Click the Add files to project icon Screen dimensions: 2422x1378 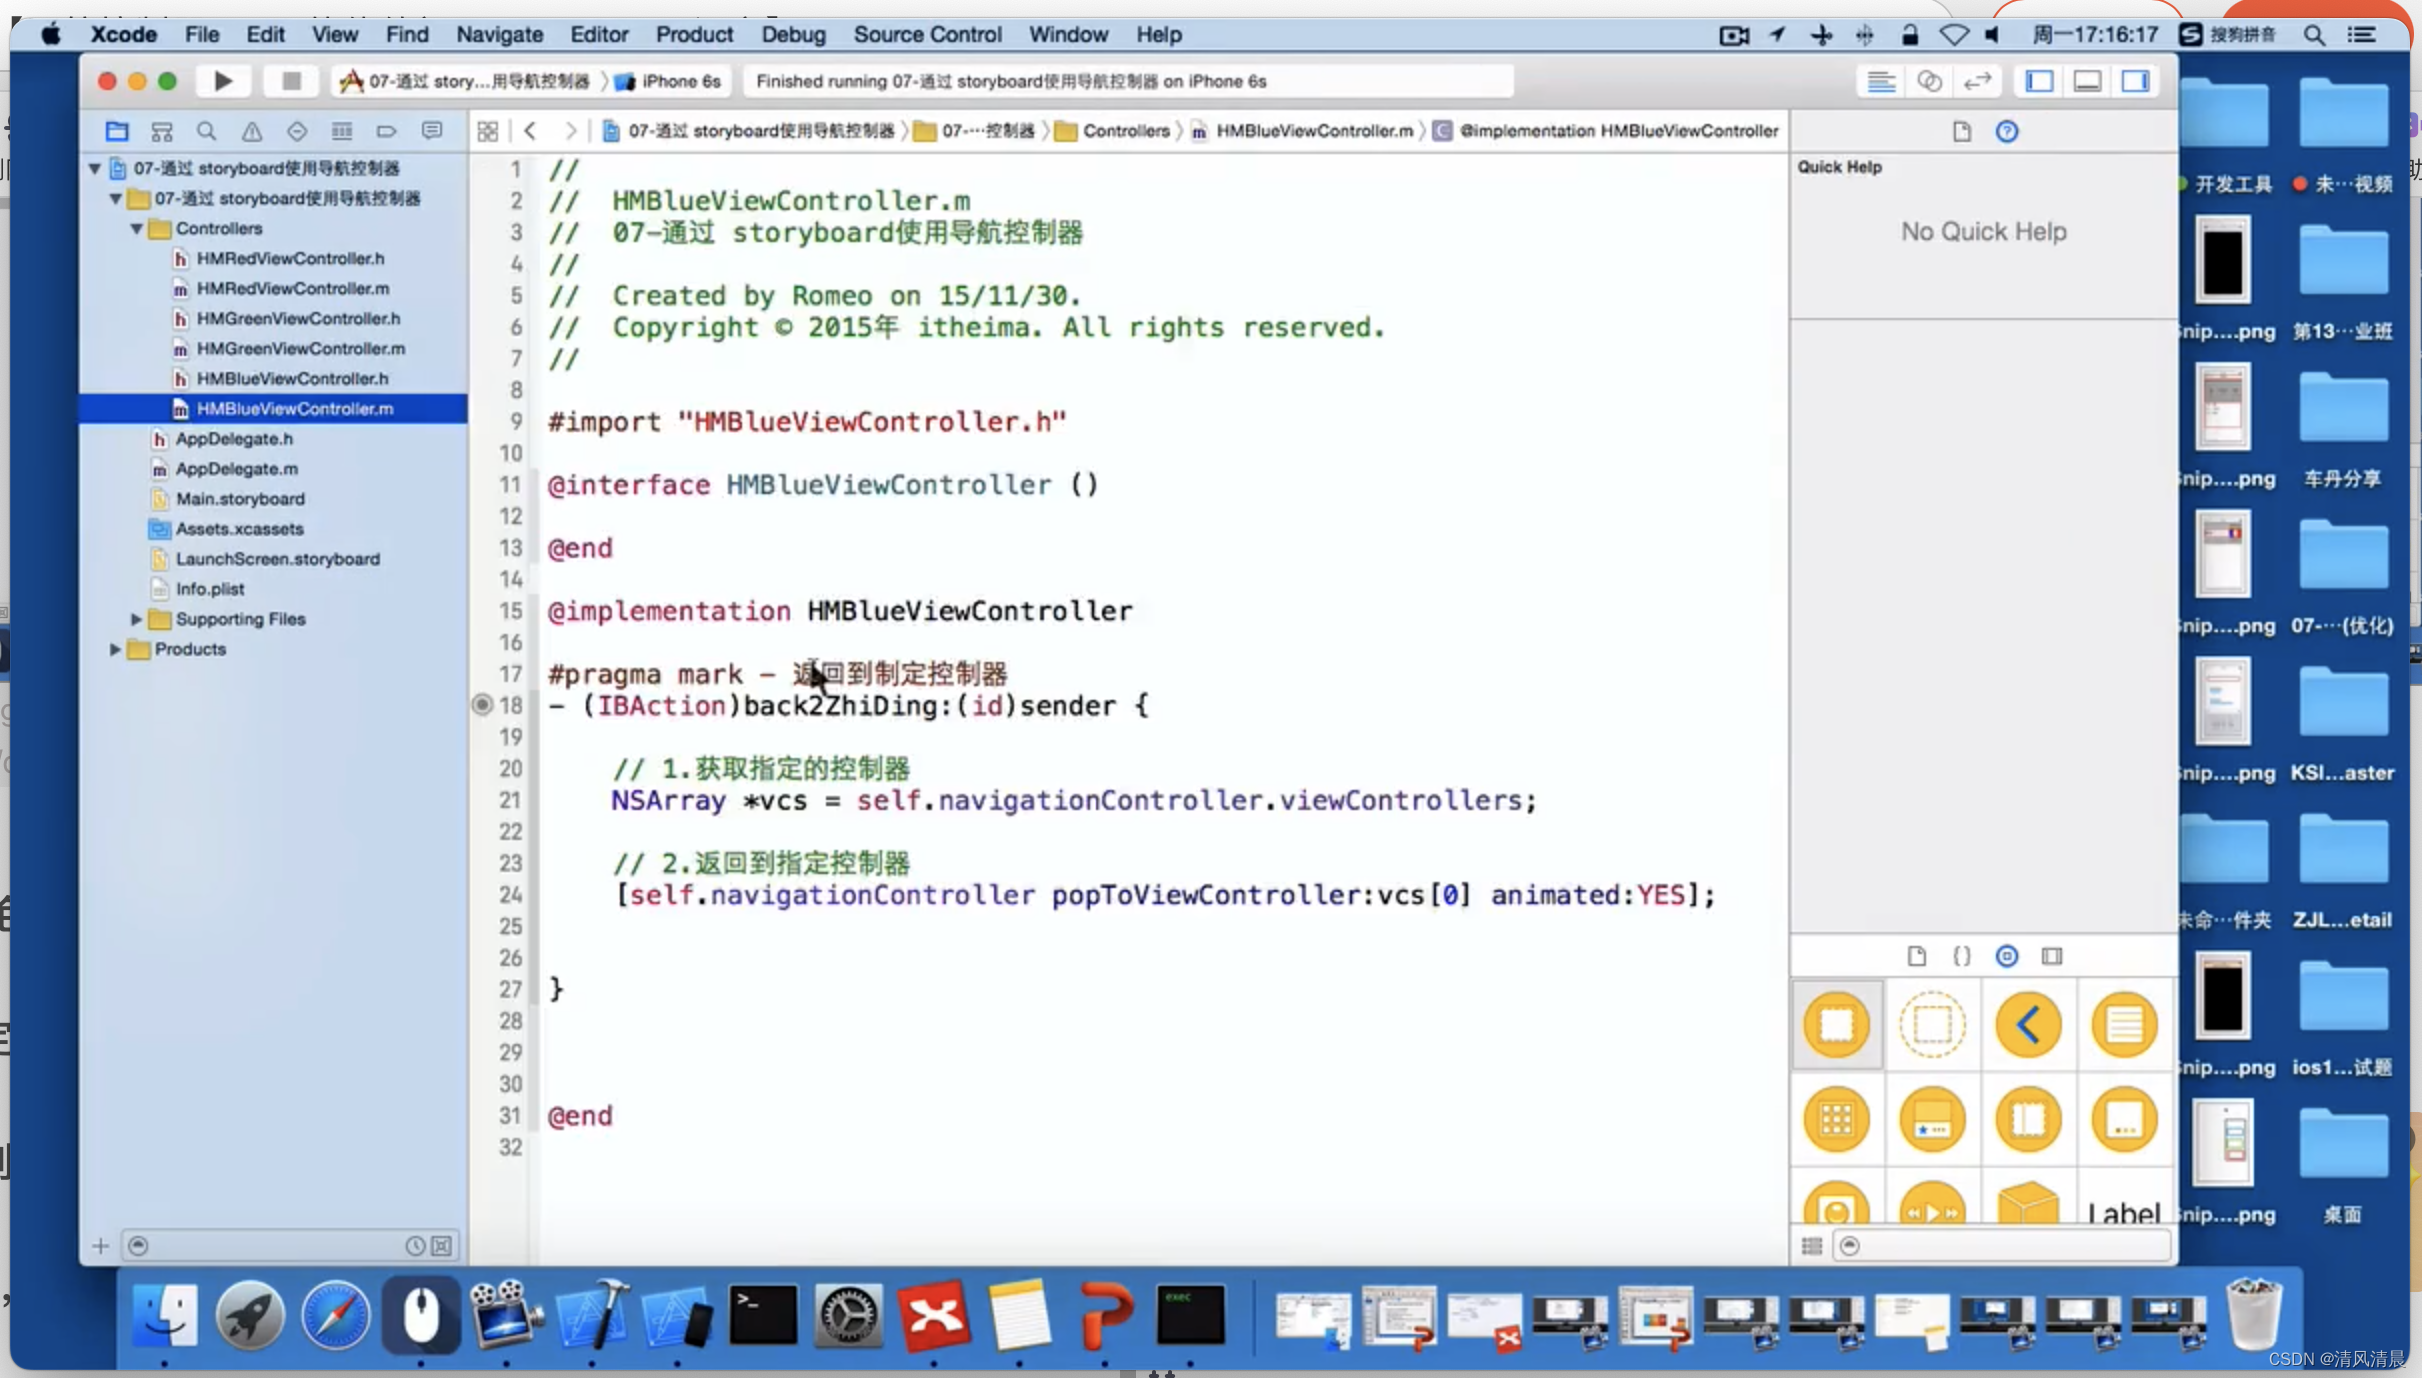pyautogui.click(x=98, y=1245)
